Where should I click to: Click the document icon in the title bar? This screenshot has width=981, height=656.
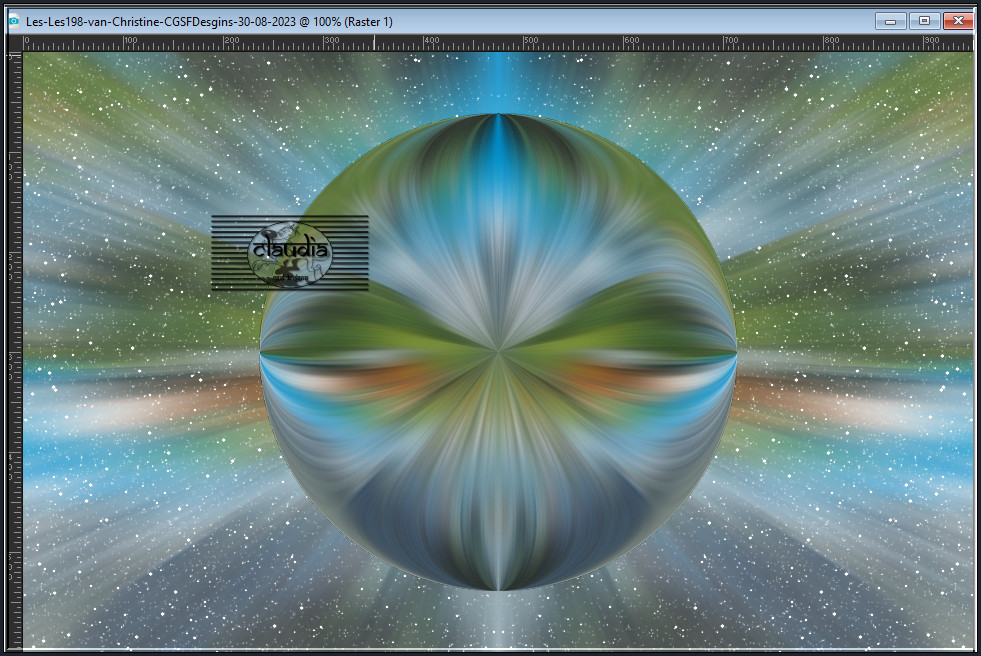tap(13, 22)
